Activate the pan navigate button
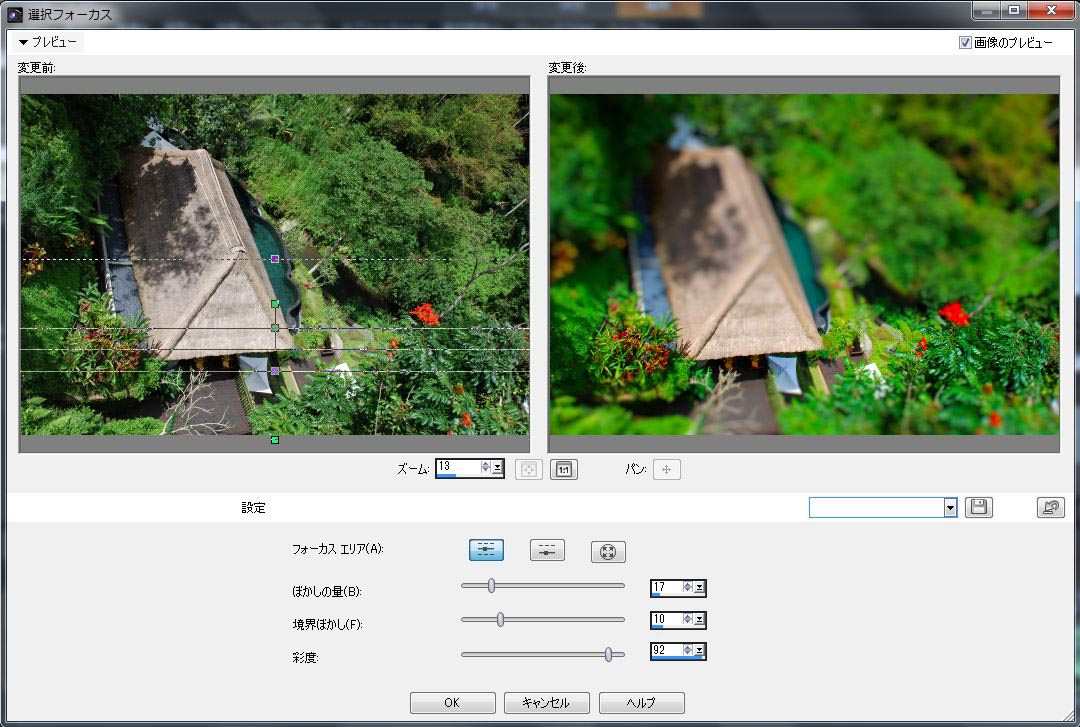Viewport: 1080px width, 727px height. [x=666, y=469]
